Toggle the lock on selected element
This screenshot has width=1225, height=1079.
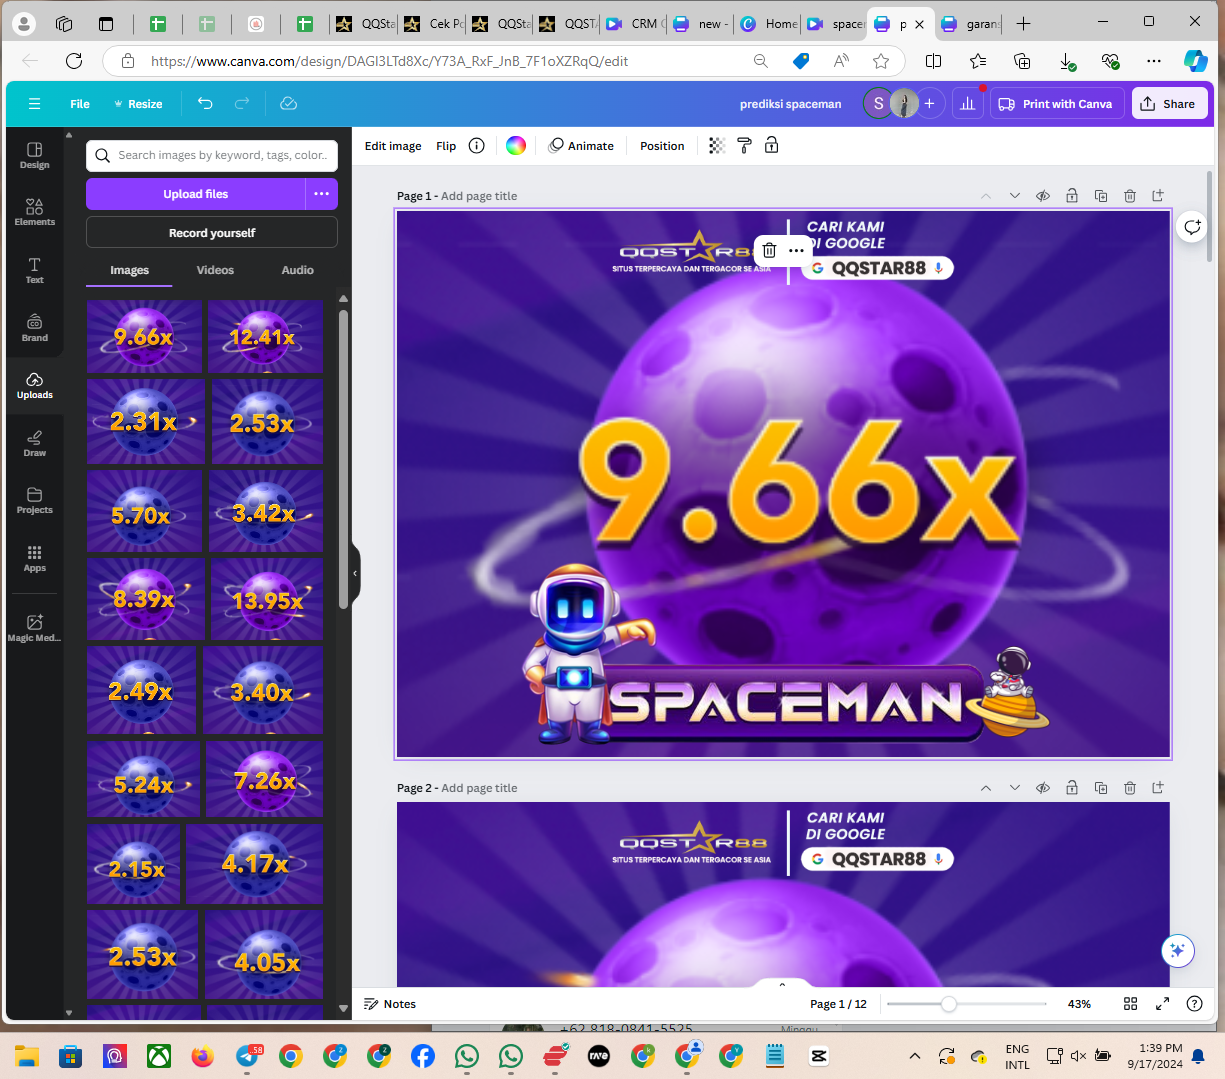pos(771,146)
